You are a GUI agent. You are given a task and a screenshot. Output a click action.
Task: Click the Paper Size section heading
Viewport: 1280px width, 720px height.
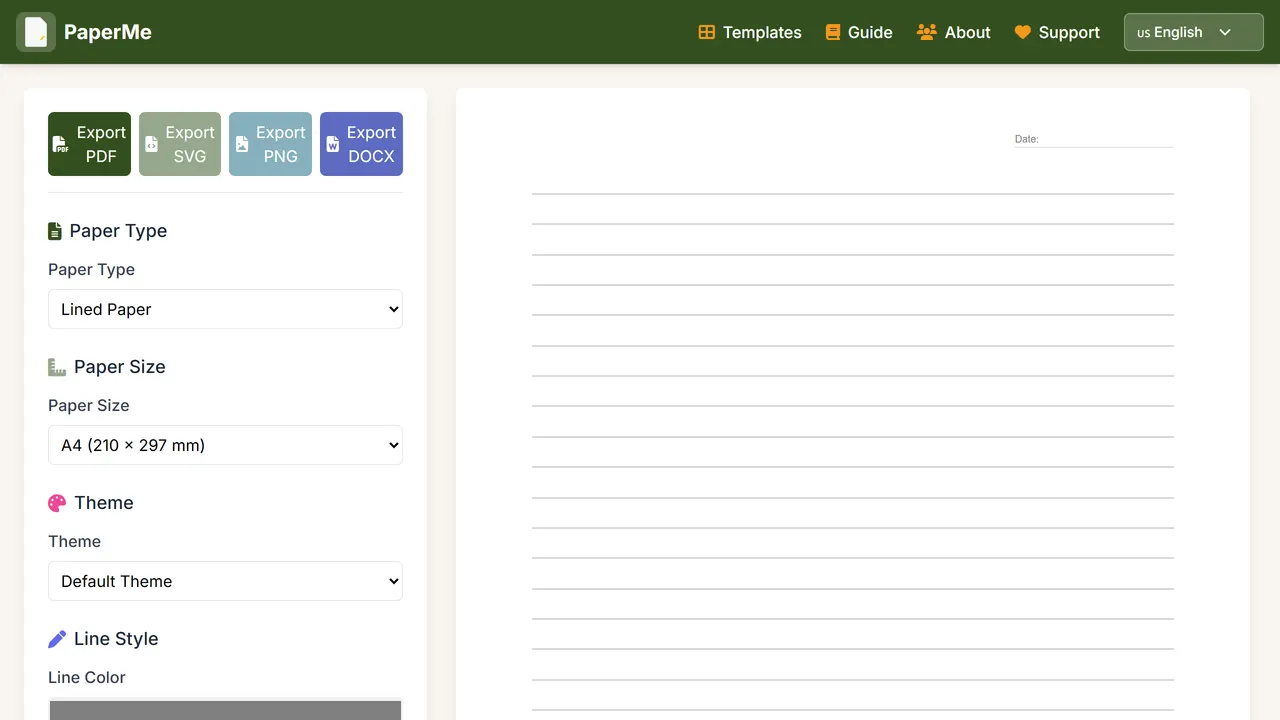coord(120,367)
